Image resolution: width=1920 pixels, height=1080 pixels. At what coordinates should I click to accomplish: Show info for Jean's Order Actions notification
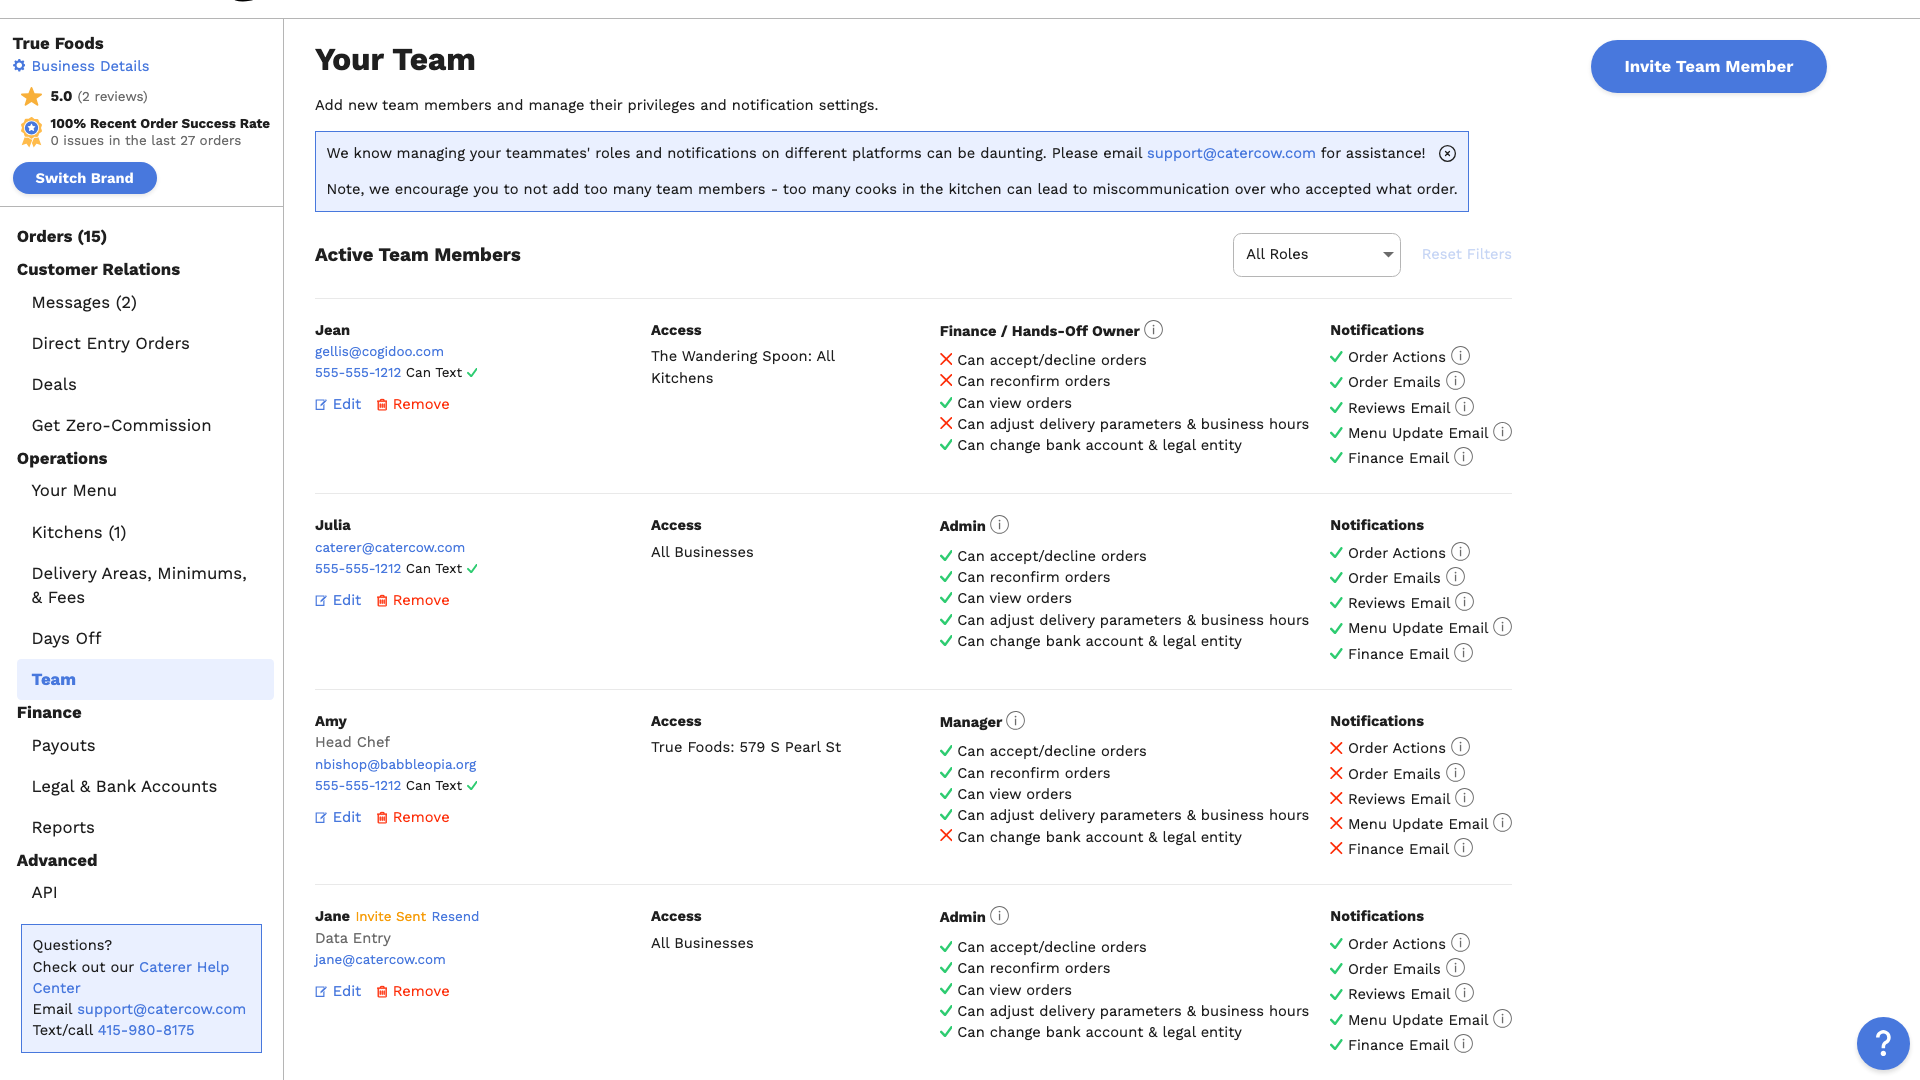[1460, 355]
